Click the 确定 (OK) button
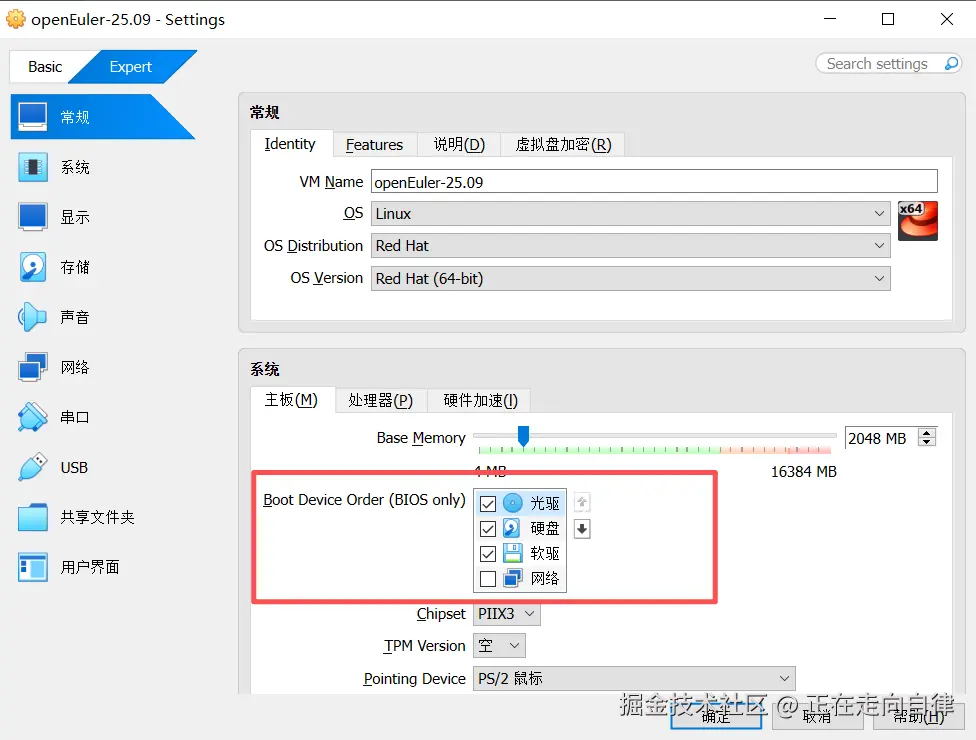This screenshot has width=976, height=740. [x=716, y=716]
